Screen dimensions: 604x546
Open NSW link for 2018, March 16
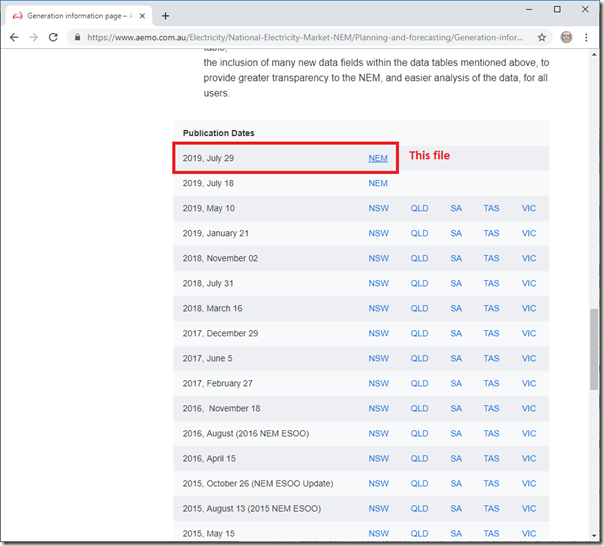click(x=379, y=309)
